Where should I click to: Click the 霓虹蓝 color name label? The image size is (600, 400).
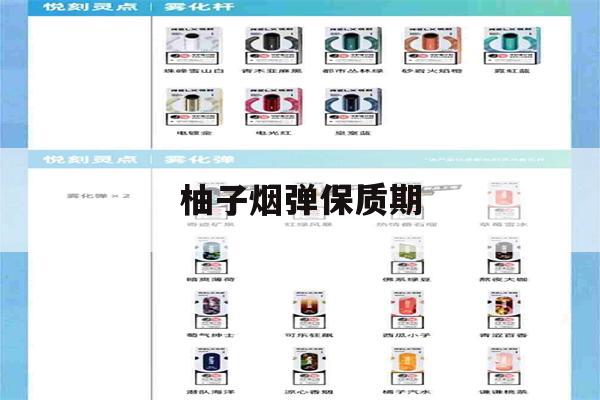click(512, 71)
